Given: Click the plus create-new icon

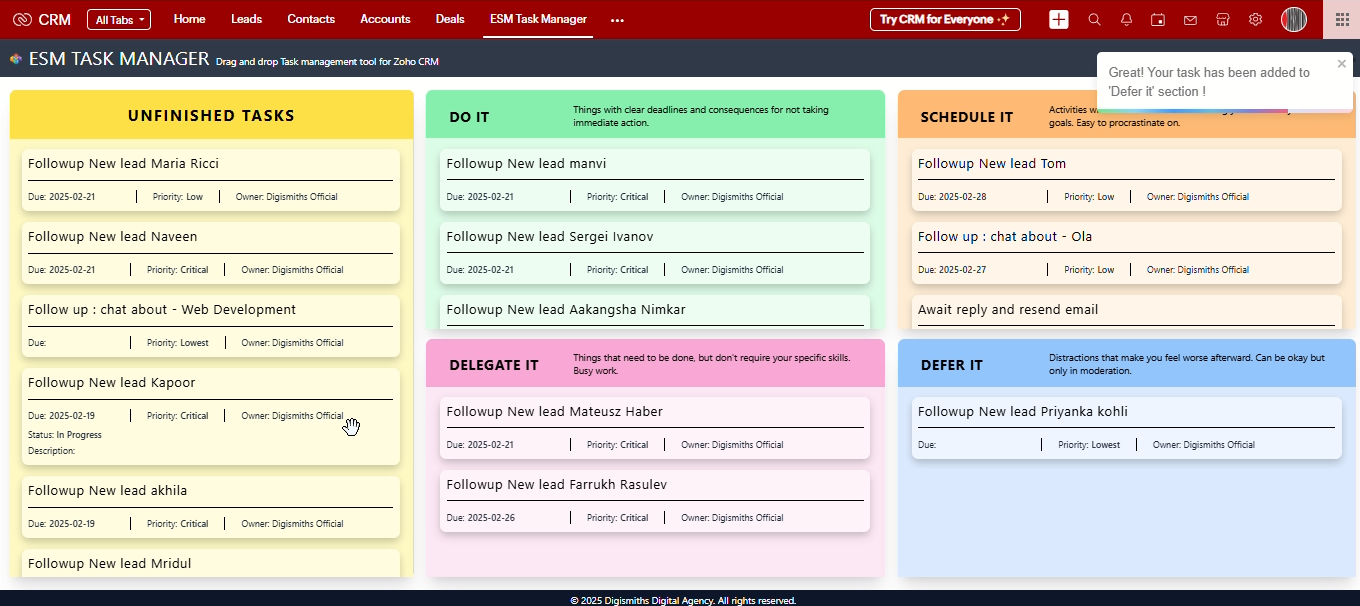Looking at the screenshot, I should 1059,20.
